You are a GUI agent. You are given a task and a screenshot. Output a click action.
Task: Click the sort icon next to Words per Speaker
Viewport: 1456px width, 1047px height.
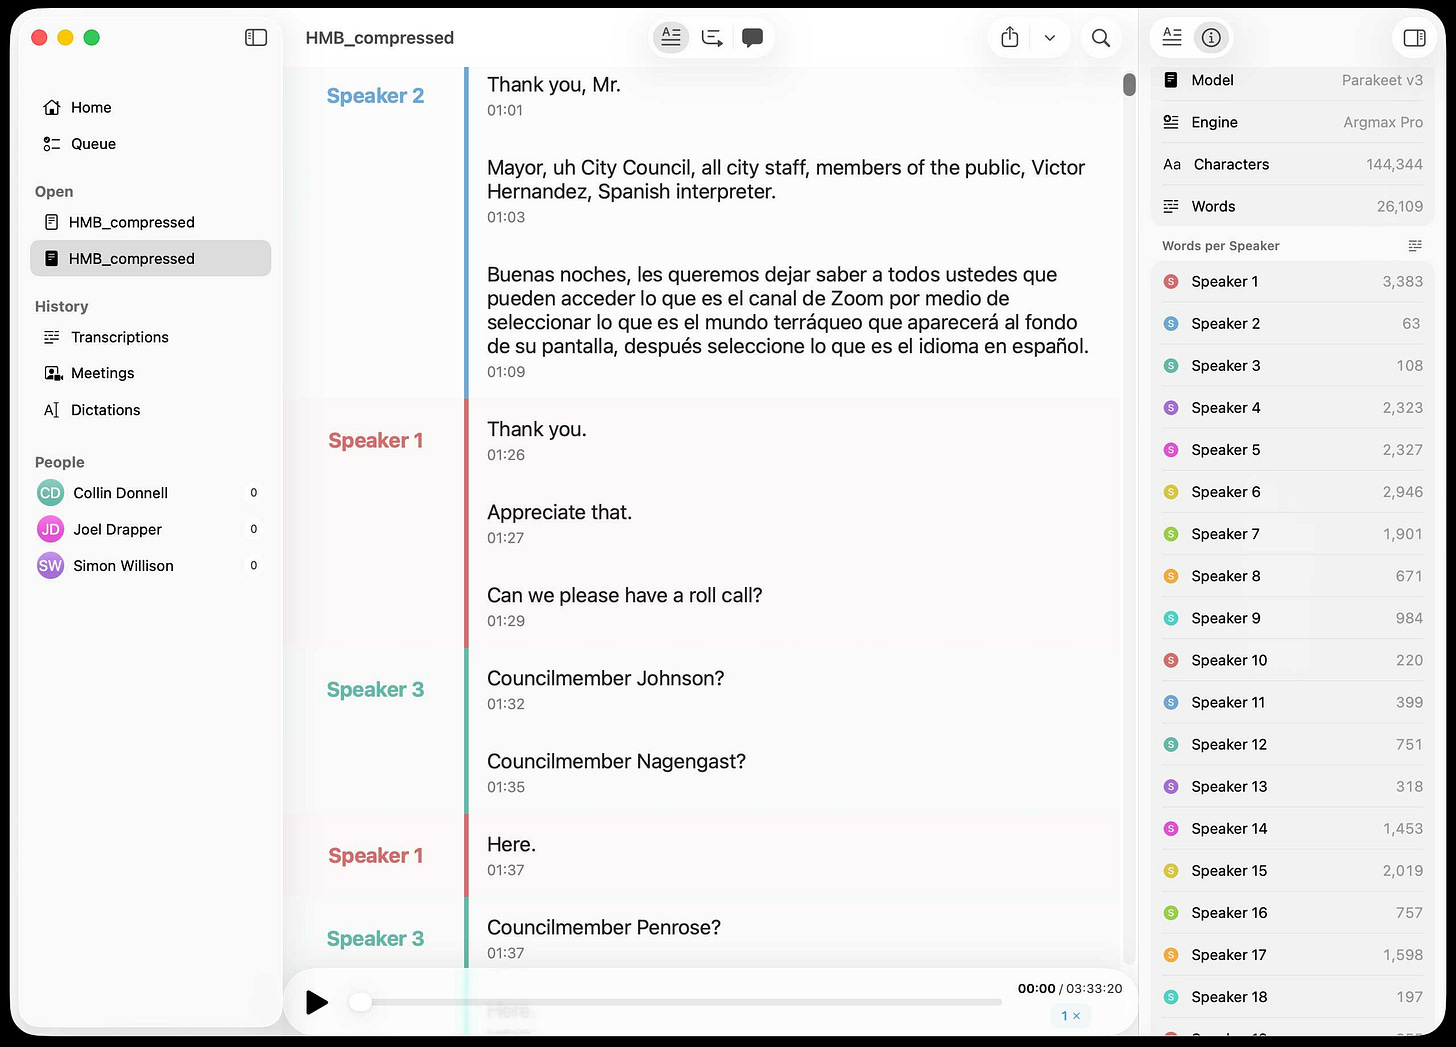click(x=1415, y=245)
